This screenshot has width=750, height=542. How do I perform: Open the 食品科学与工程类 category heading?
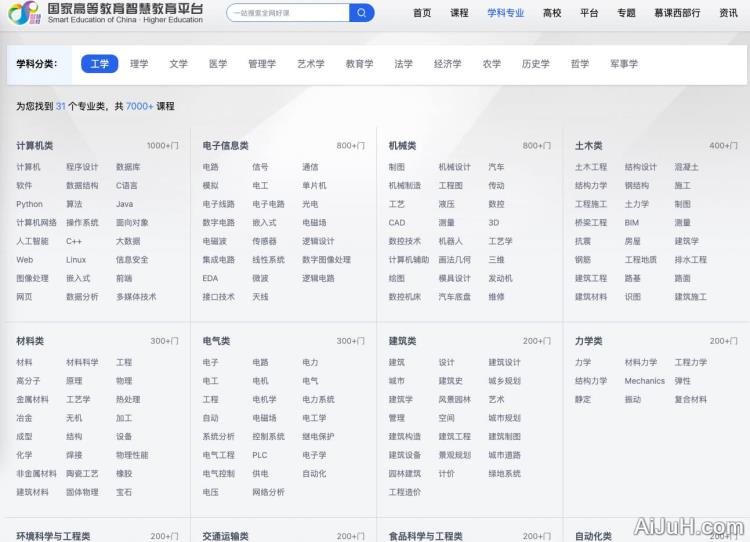click(425, 536)
